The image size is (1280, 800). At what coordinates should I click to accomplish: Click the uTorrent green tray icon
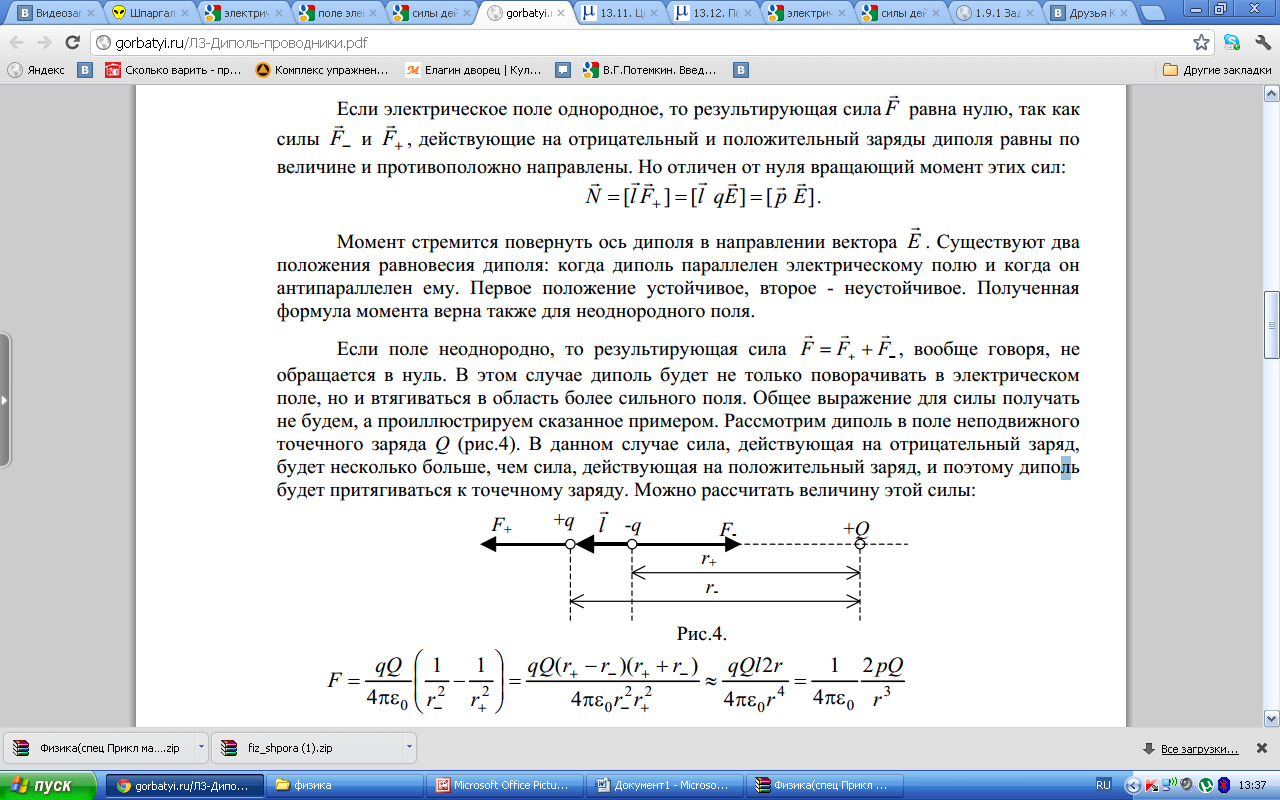point(1206,785)
